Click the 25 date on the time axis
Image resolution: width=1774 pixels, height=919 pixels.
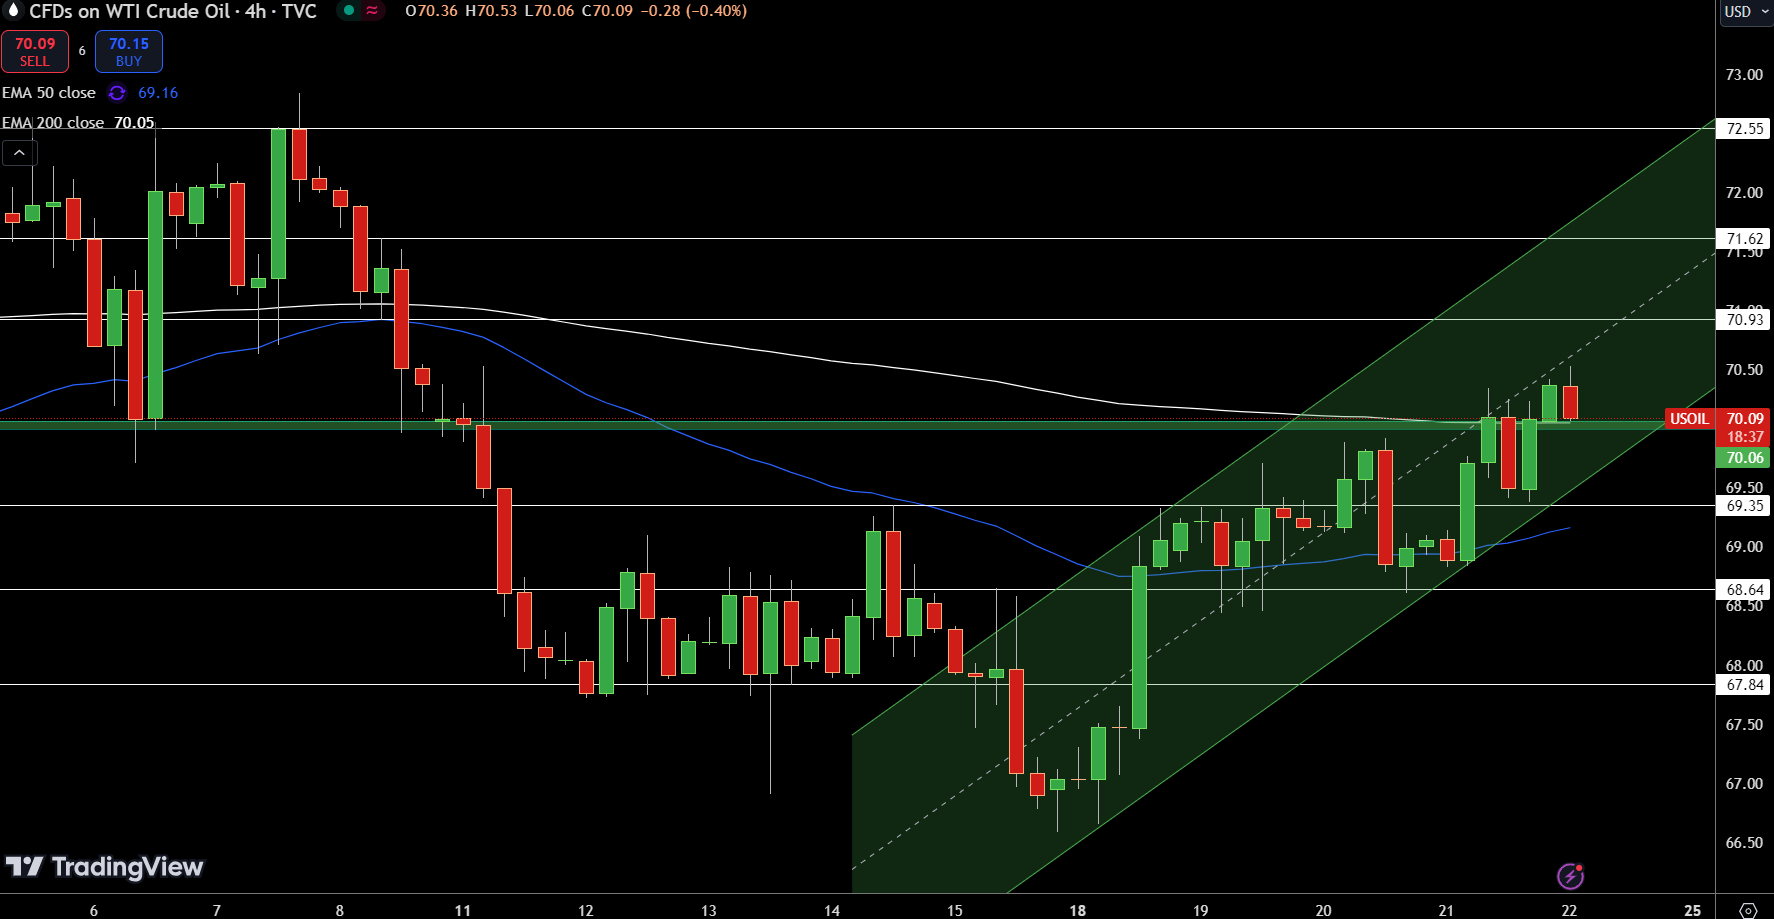tap(1692, 910)
